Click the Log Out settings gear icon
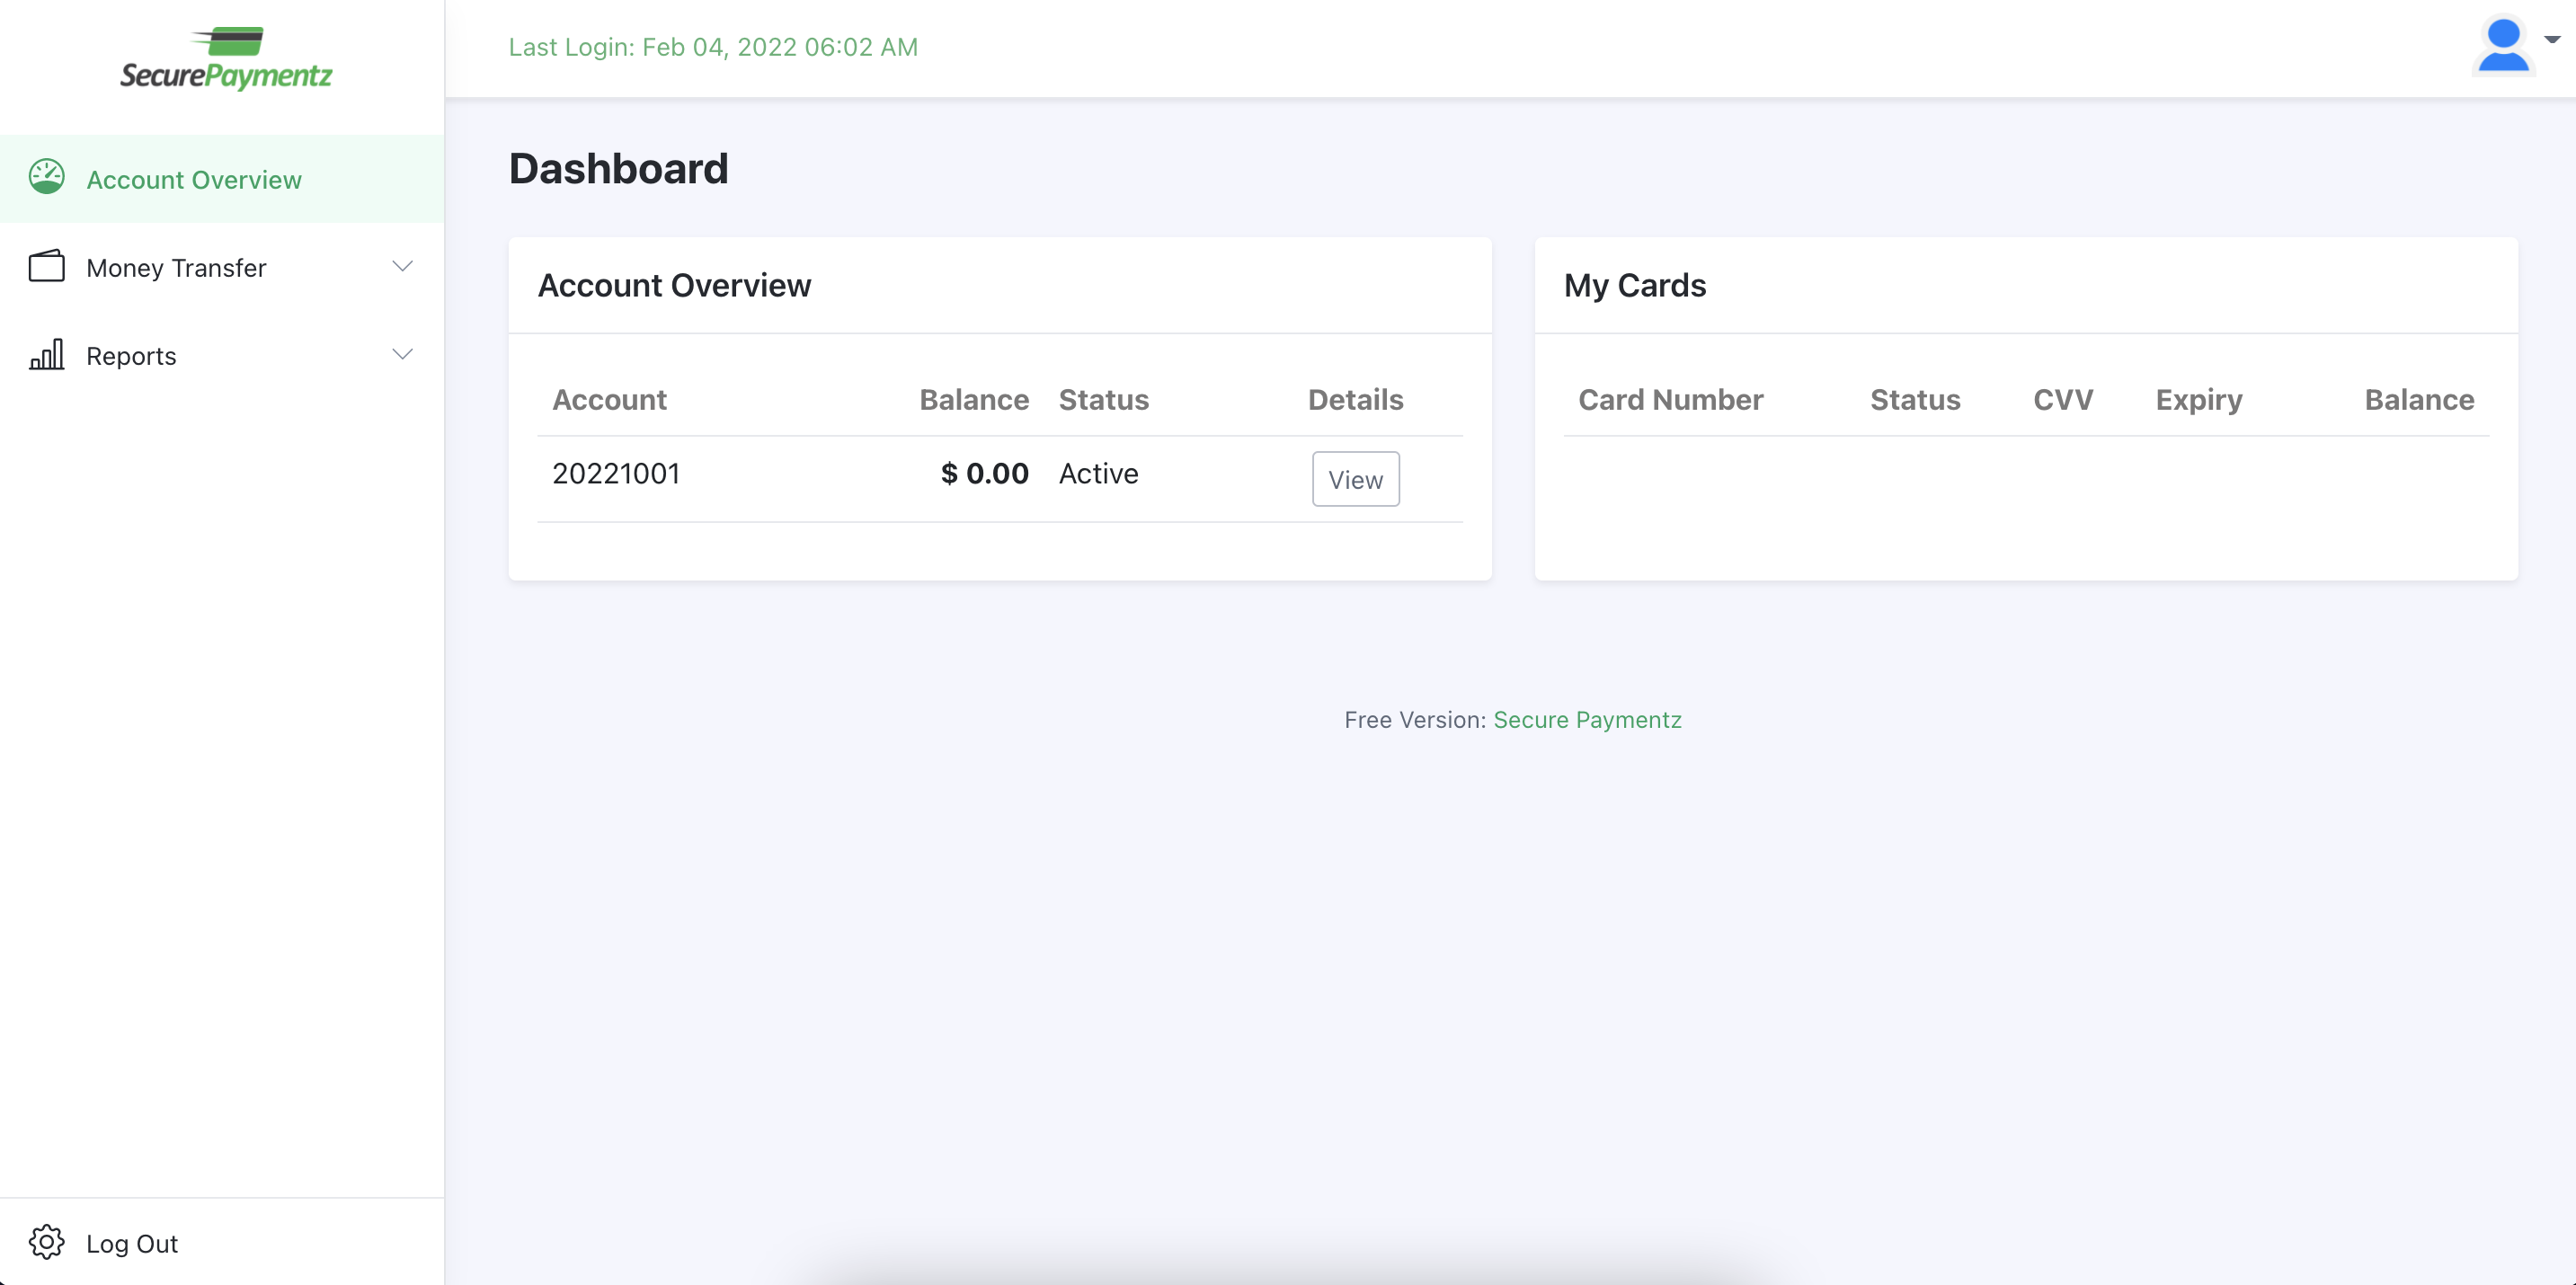 [46, 1242]
